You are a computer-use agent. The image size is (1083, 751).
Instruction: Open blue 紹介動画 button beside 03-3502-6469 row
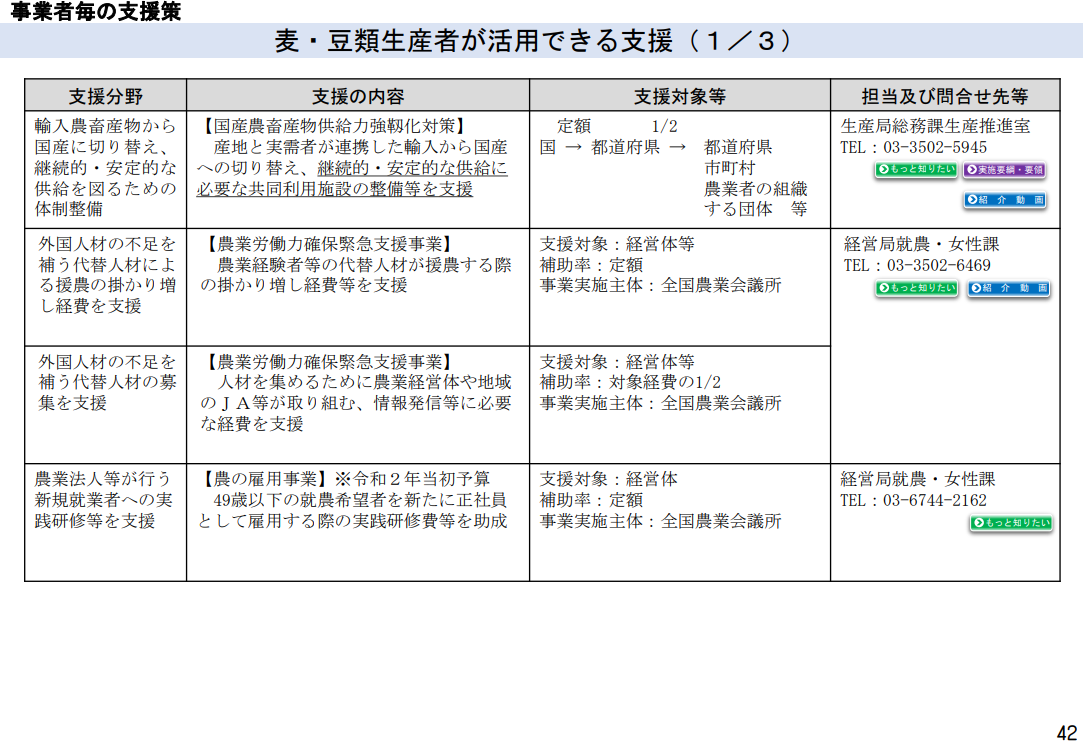coord(1009,287)
